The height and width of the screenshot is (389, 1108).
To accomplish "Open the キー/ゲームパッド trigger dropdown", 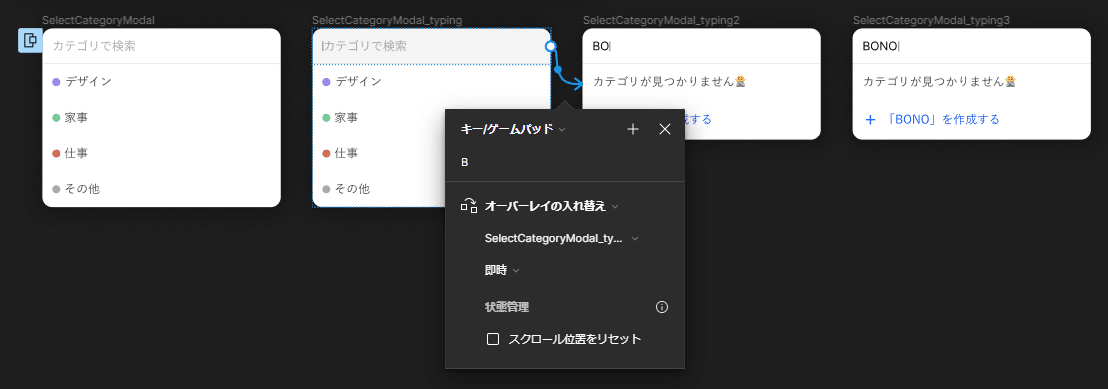I will pos(513,129).
